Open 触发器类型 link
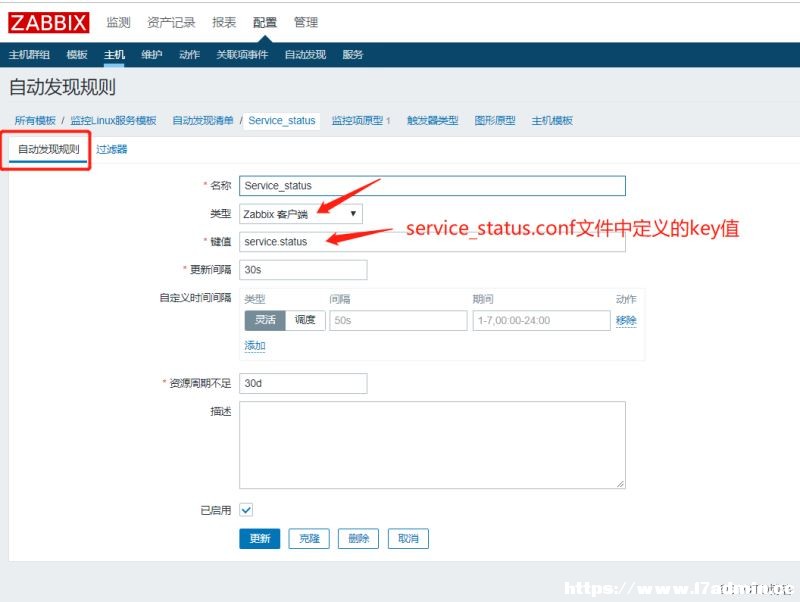Screen dimensions: 800x602 [x=433, y=120]
